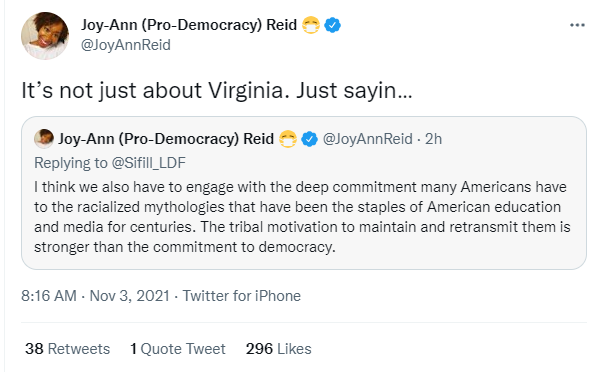Click the blue verified badge in header
Screen dimensions: 600x372
click(333, 25)
